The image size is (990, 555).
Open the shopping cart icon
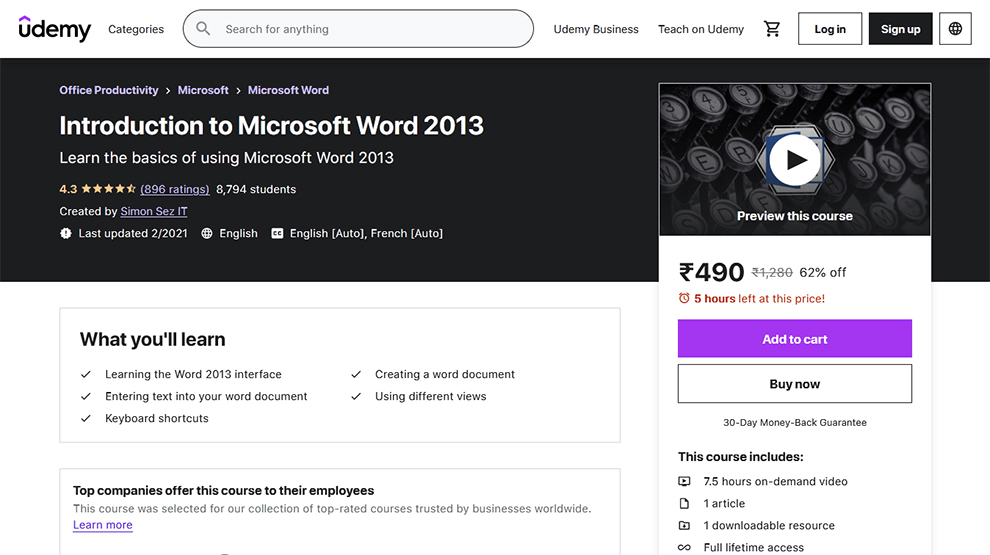point(772,29)
